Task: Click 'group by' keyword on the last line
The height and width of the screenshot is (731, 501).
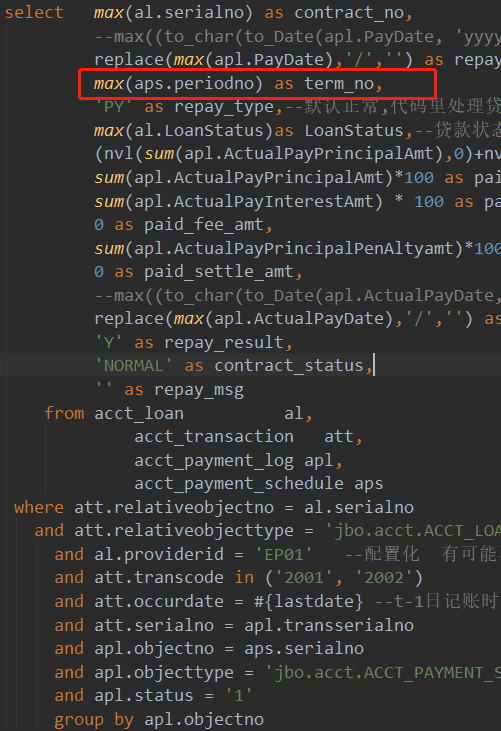Action: tap(94, 719)
